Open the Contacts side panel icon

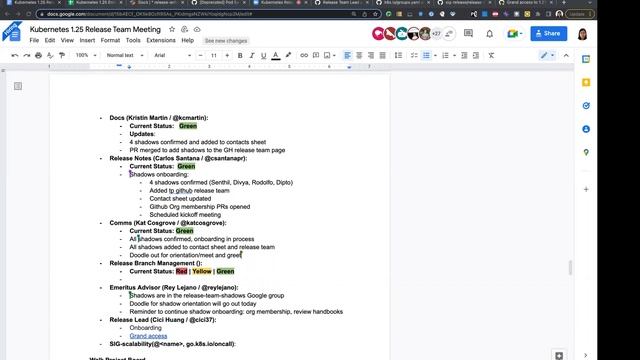586,129
